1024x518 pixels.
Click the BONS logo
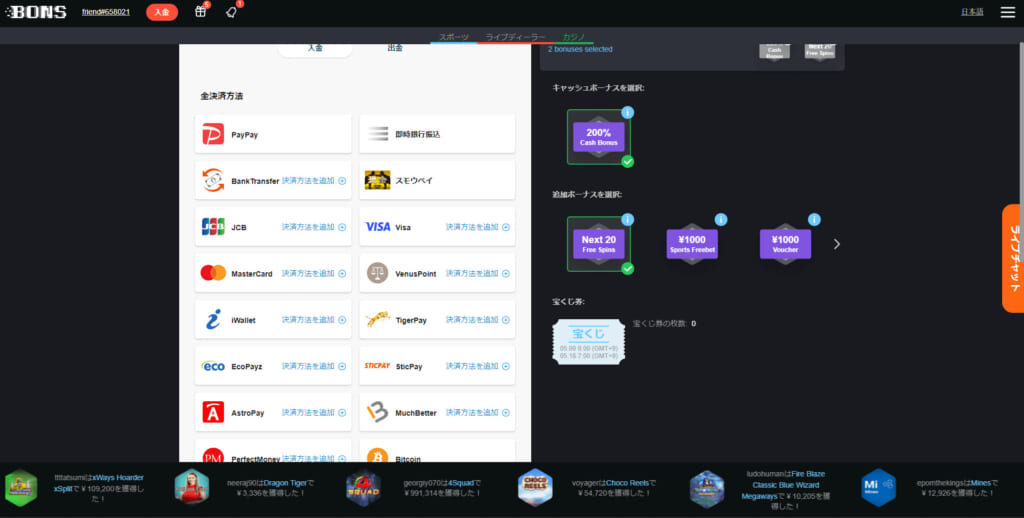(x=36, y=12)
